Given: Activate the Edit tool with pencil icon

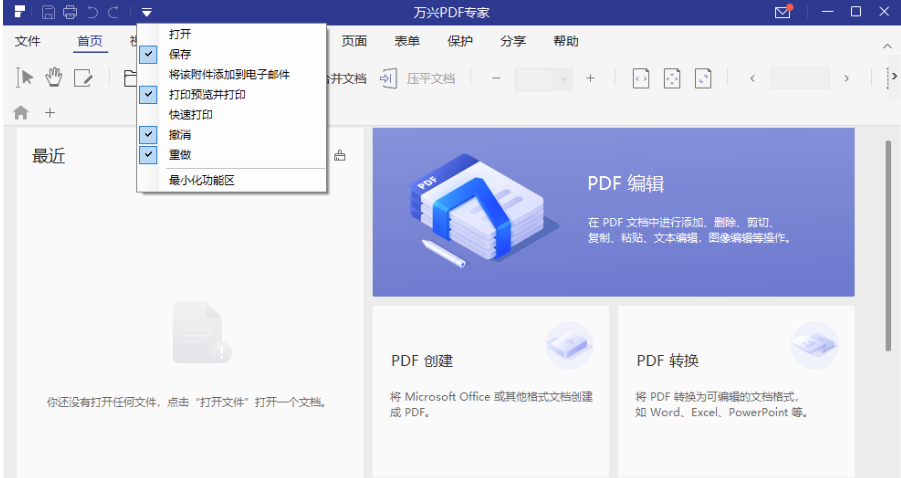Looking at the screenshot, I should (x=83, y=78).
